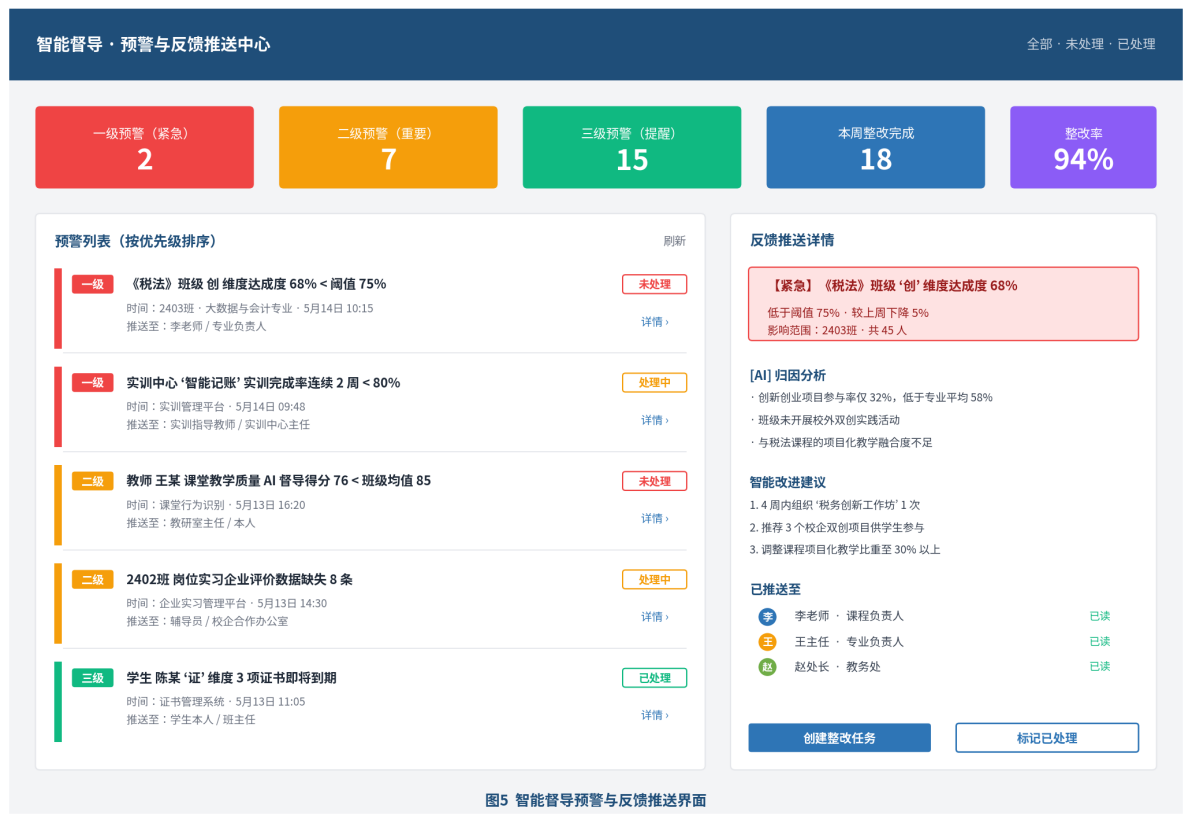
Task: Click the 一级 badge on 实训中心 alert
Action: pos(93,382)
